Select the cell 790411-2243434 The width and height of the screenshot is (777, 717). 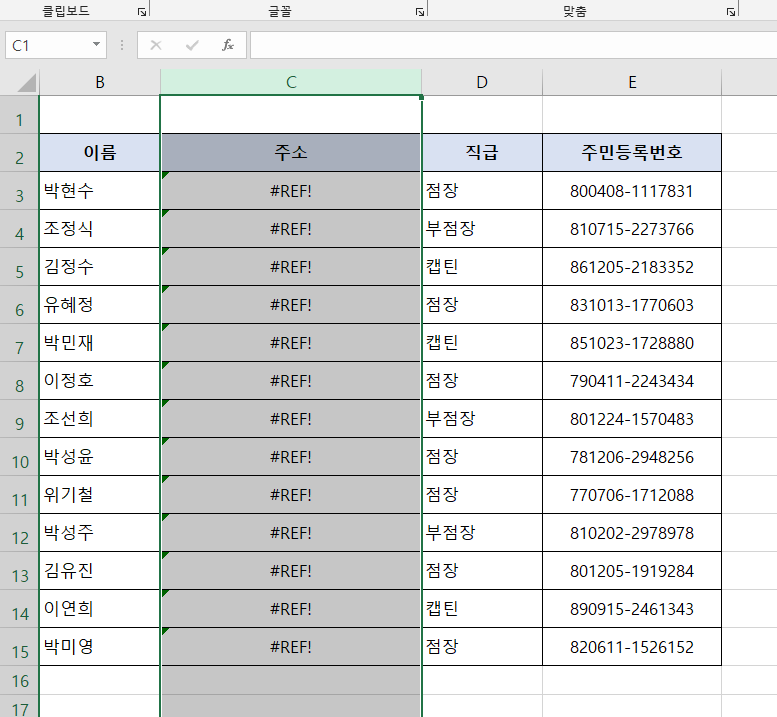632,381
